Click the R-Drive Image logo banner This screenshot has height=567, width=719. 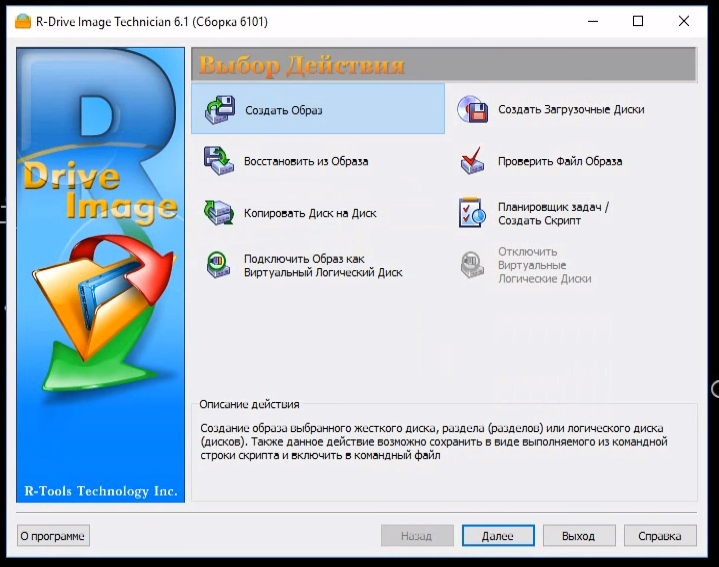coord(100,275)
